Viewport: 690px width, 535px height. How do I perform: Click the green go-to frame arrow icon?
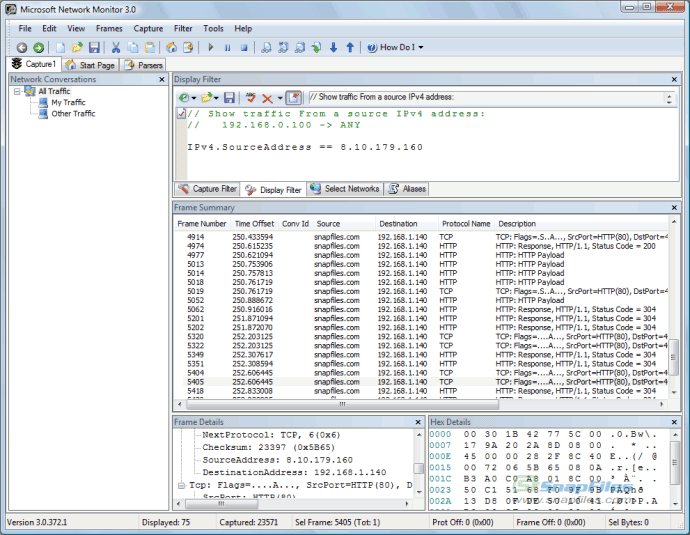coord(316,48)
